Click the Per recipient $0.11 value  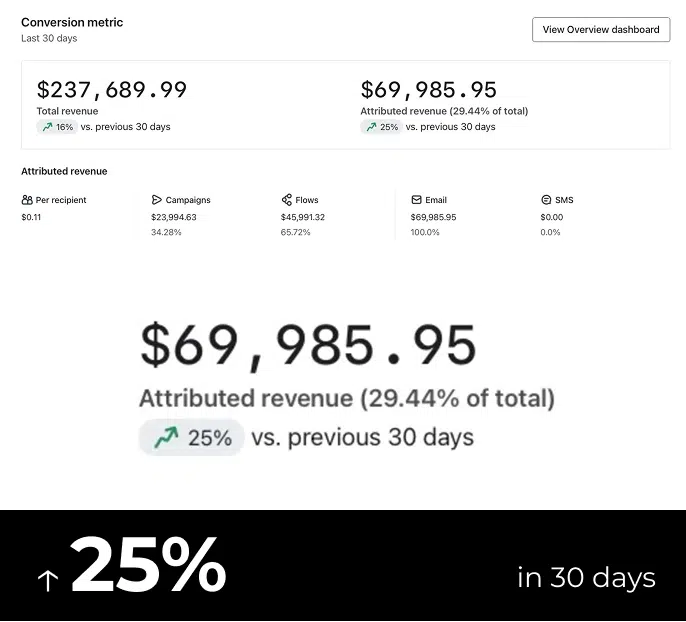pyautogui.click(x=33, y=217)
